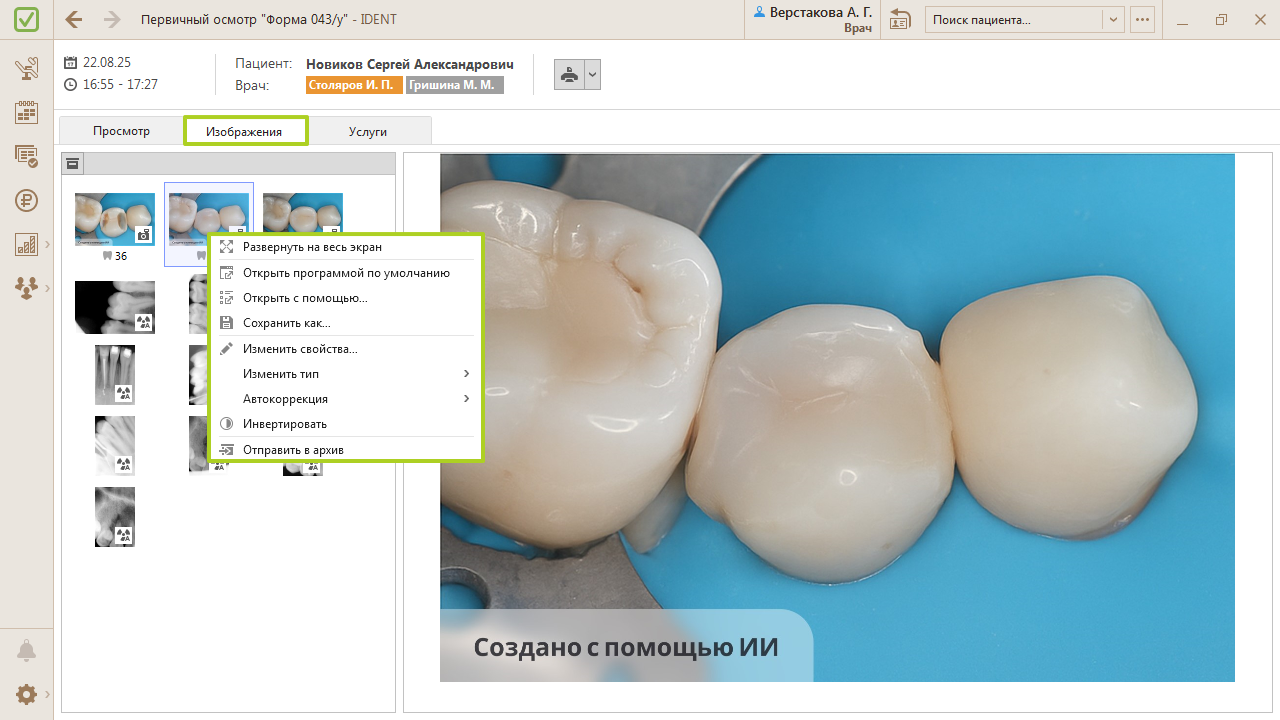The image size is (1280, 720).
Task: Click doctor tag Столяров И. П.
Action: click(x=354, y=85)
